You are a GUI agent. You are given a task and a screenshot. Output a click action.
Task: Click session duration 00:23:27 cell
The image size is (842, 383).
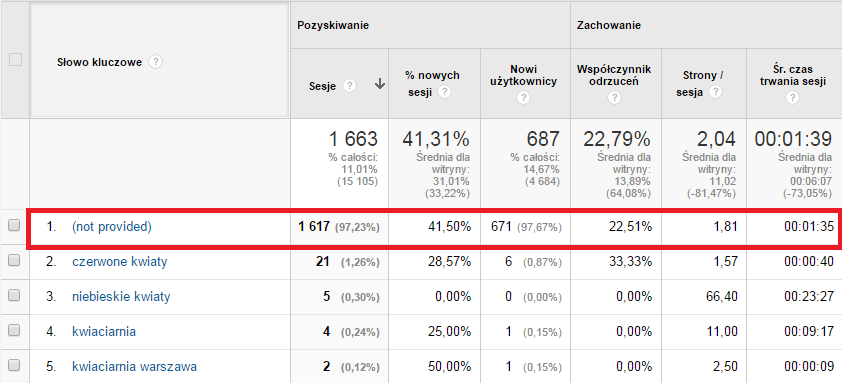pos(809,297)
